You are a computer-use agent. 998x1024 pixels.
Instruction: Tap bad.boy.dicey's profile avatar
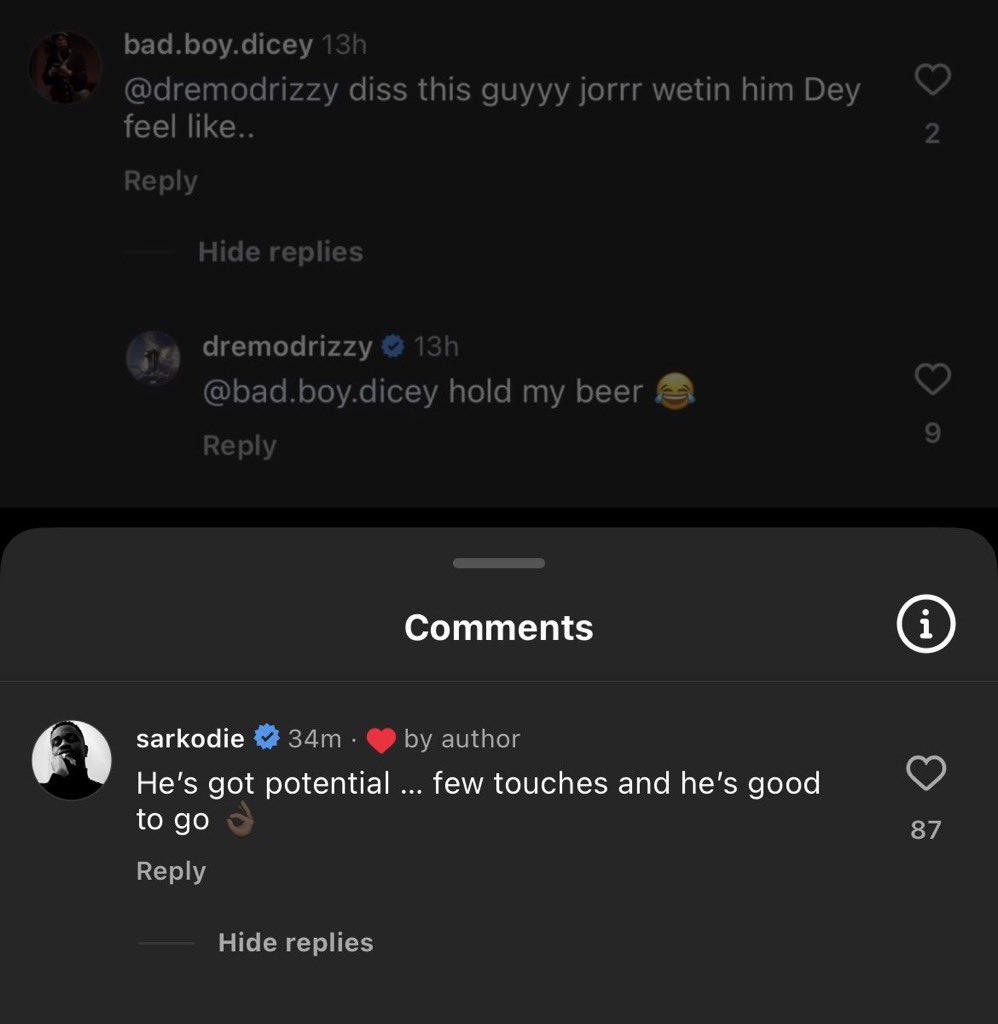click(65, 67)
